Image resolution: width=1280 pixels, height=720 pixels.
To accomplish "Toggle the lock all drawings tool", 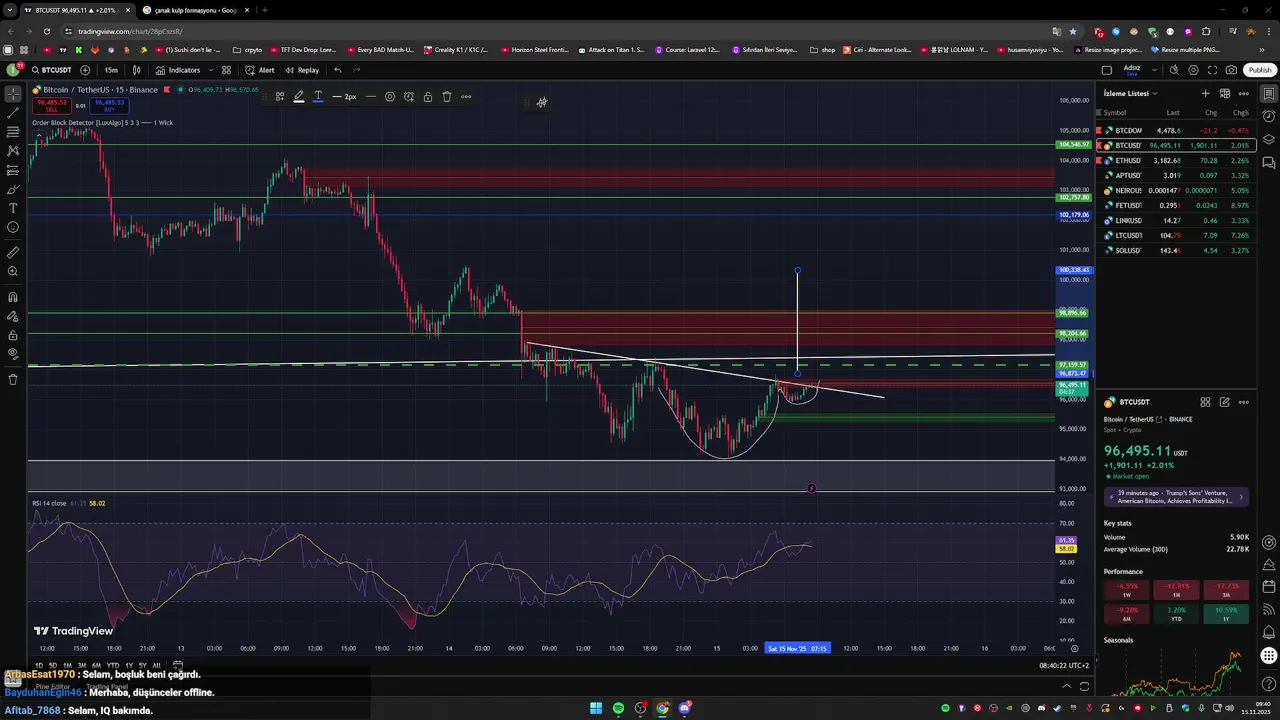I will click(13, 335).
